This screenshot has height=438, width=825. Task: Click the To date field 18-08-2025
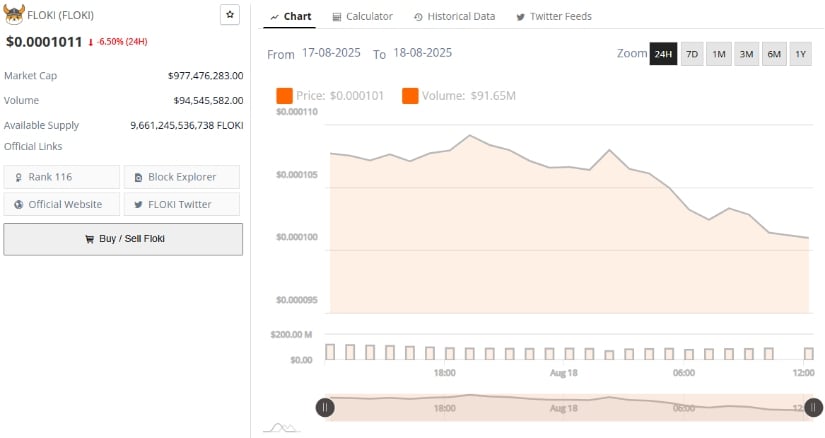click(x=422, y=53)
